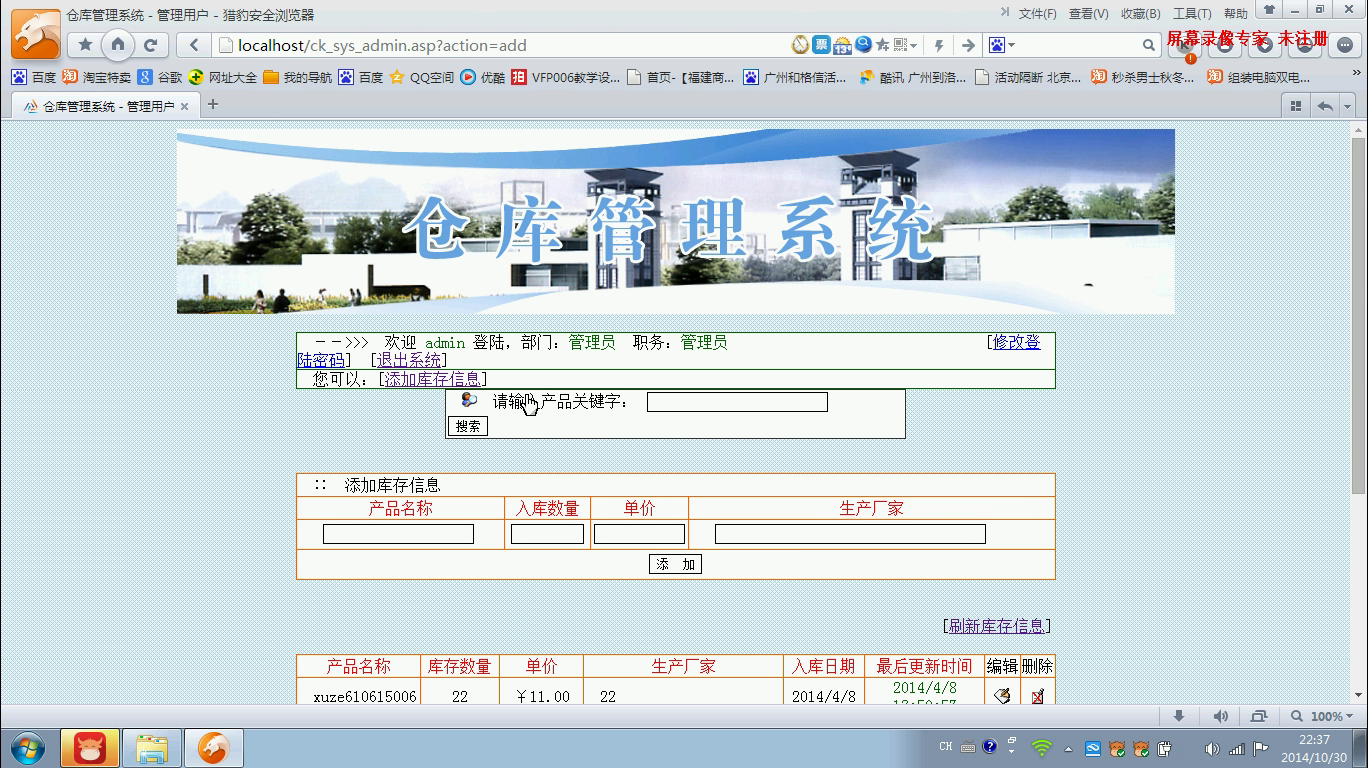Open the ticket (票) extension icon

tap(821, 45)
